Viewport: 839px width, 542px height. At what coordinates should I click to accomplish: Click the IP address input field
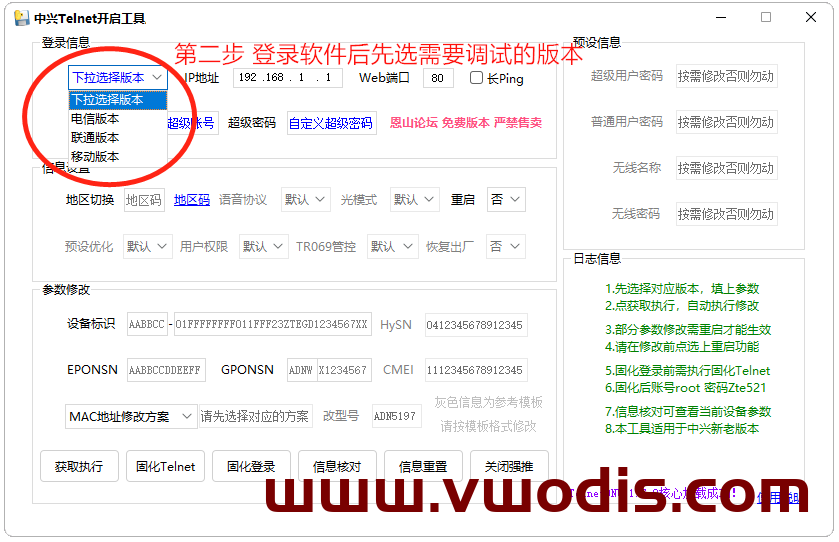tap(288, 78)
